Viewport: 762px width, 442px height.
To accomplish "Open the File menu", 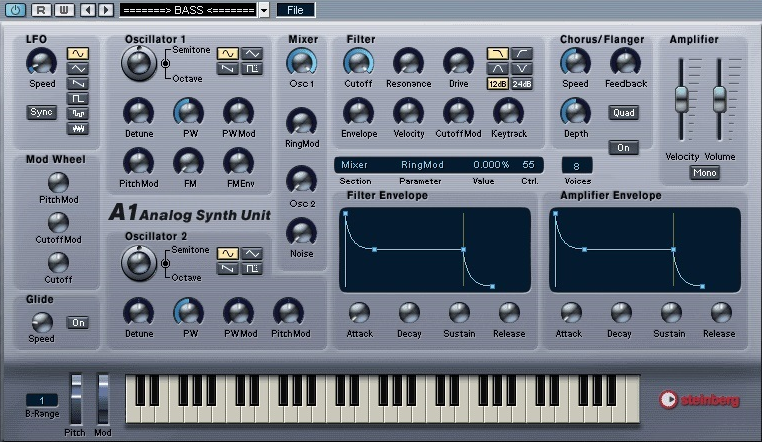I will [295, 10].
